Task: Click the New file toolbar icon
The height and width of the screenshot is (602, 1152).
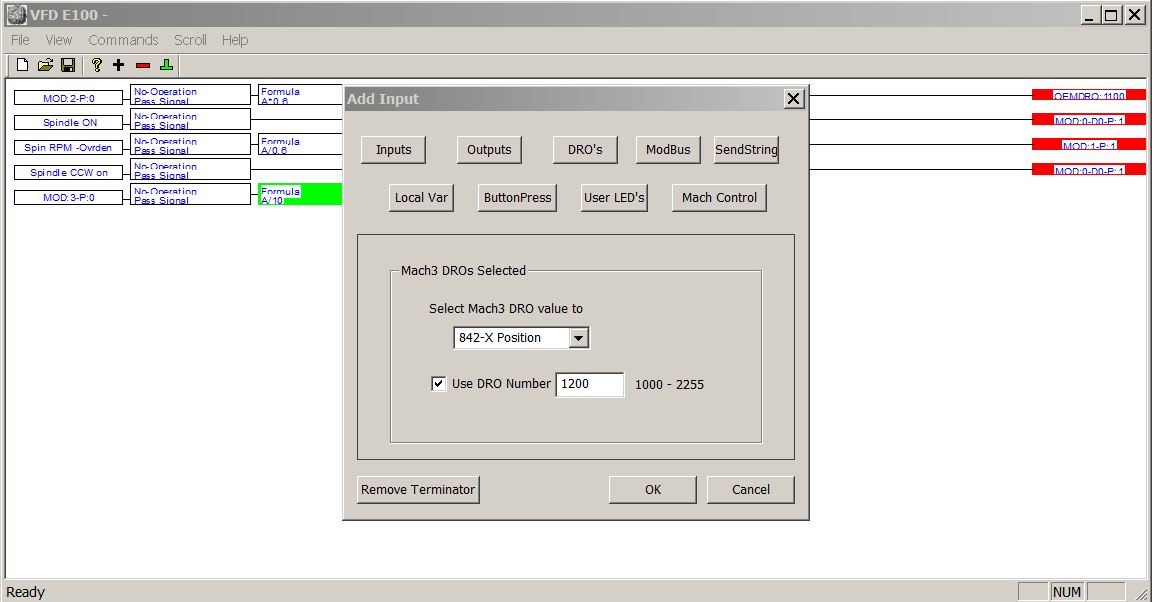Action: (23, 65)
